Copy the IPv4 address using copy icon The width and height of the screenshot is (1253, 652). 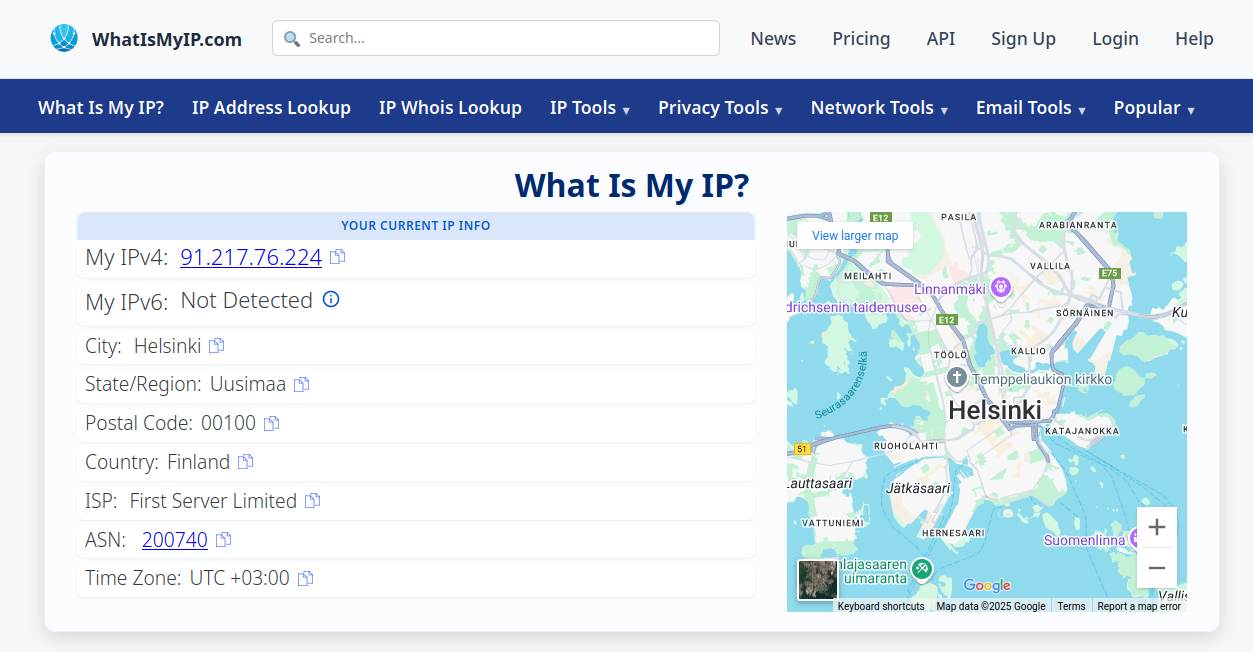[x=338, y=257]
